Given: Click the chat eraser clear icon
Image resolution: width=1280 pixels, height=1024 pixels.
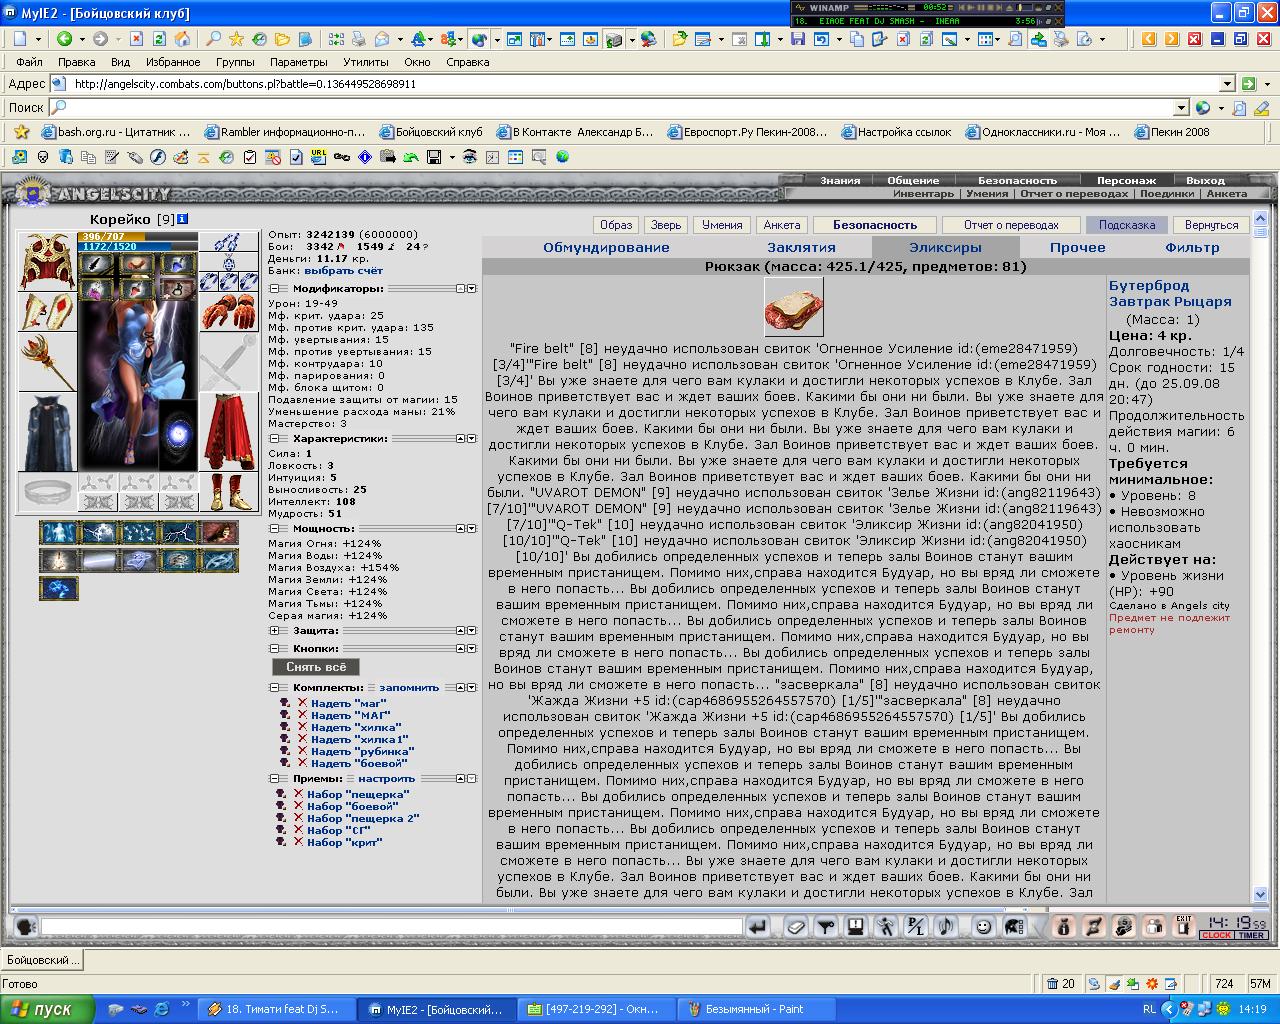Looking at the screenshot, I should [795, 926].
